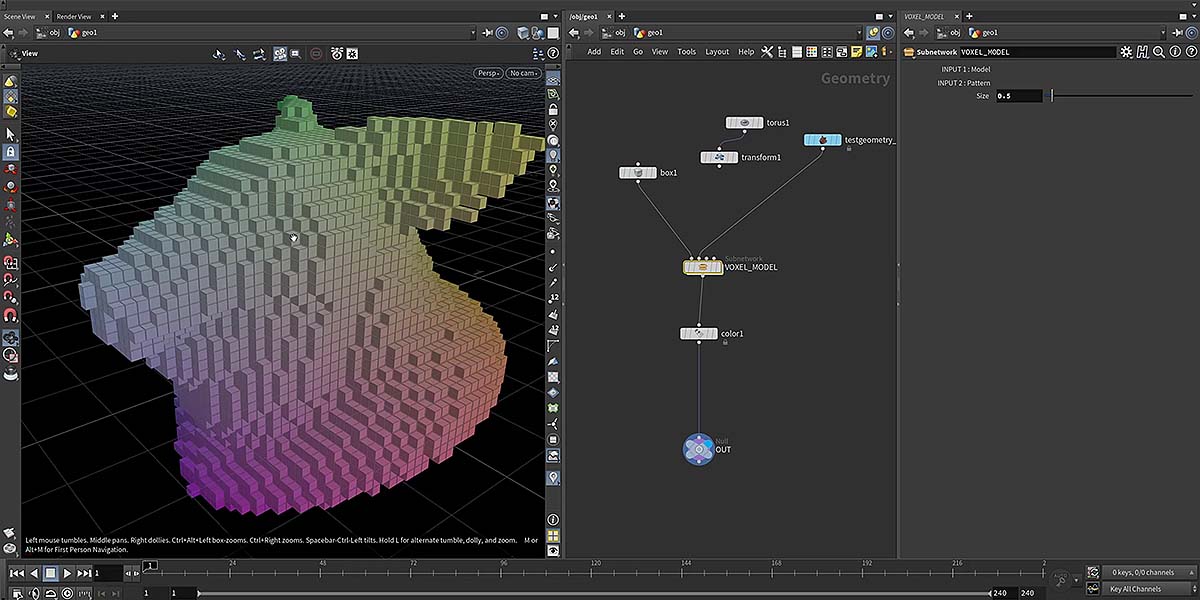The height and width of the screenshot is (600, 1200).
Task: Click the transform1 node label
Action: (x=761, y=158)
